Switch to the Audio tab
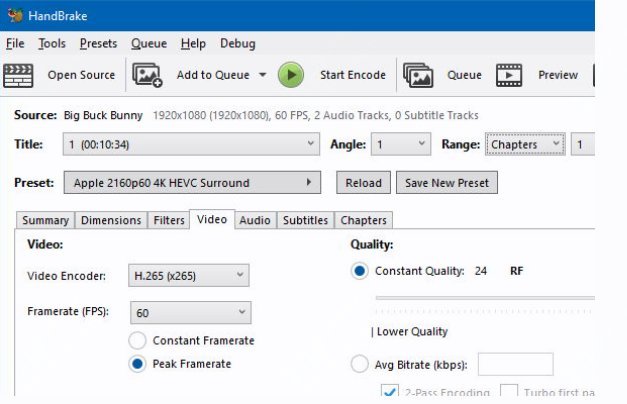The height and width of the screenshot is (404, 627). (255, 220)
